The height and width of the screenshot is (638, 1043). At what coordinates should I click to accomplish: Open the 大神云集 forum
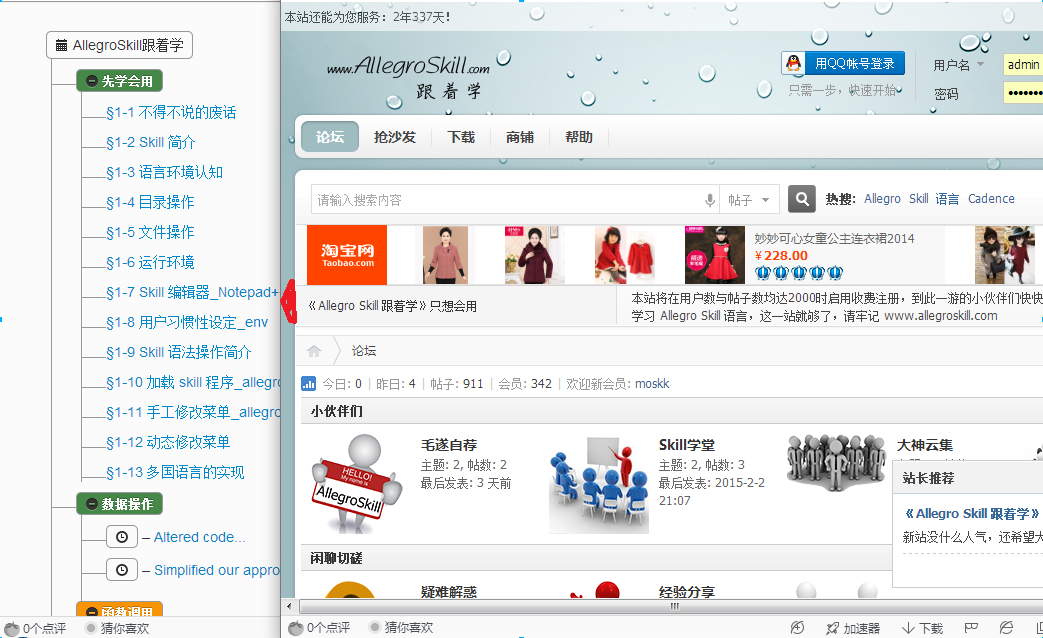[925, 445]
